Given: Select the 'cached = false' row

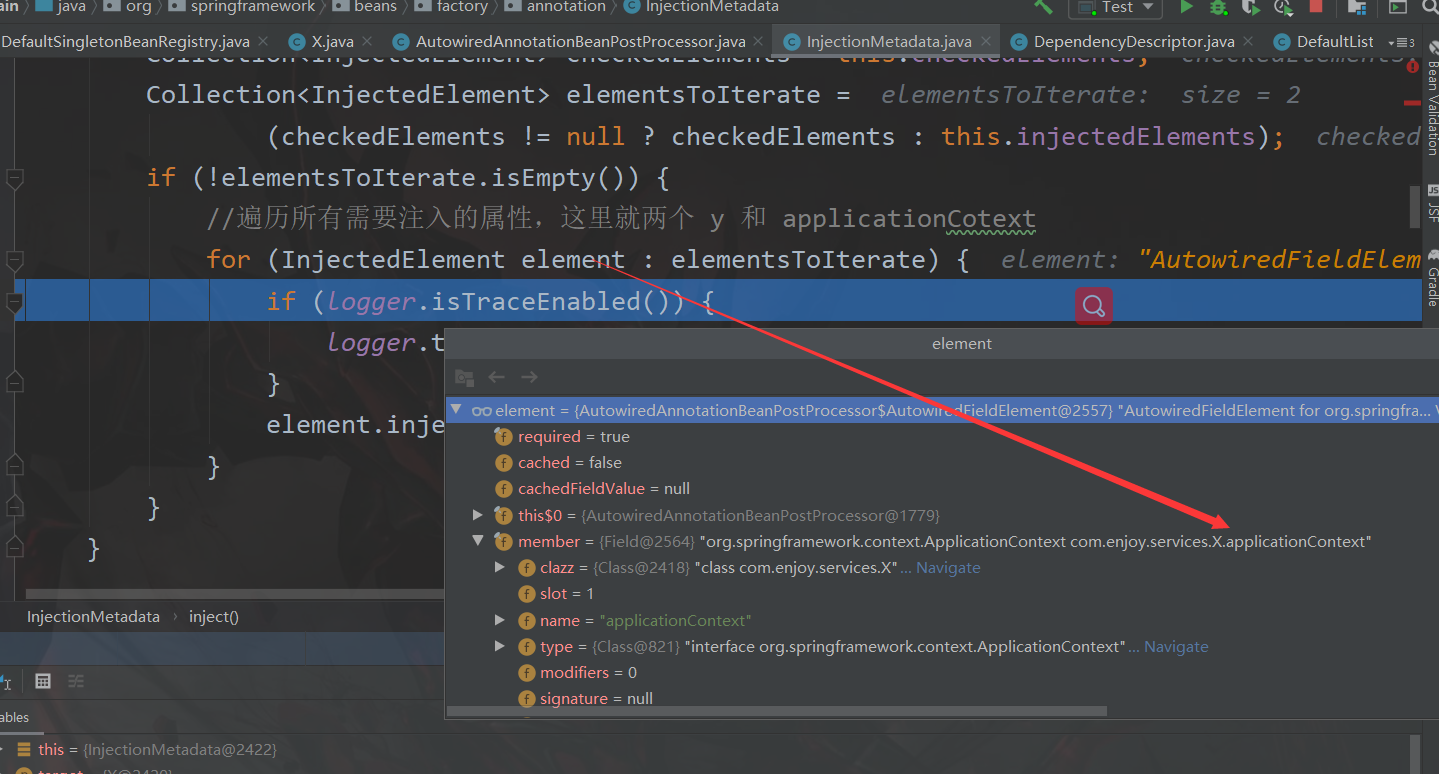Looking at the screenshot, I should pyautogui.click(x=942, y=463).
